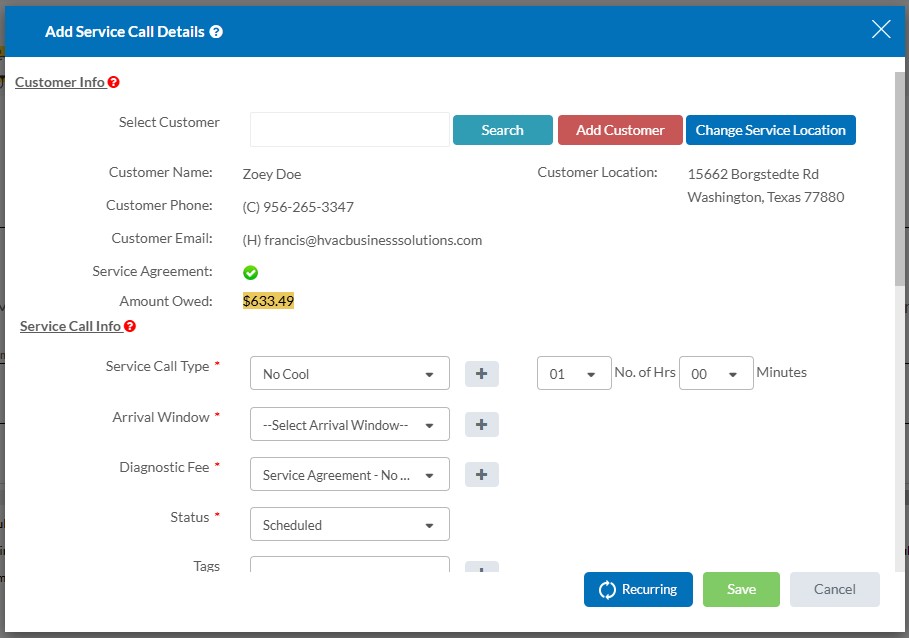
Task: Add new Arrival Window with plus button
Action: pos(482,424)
